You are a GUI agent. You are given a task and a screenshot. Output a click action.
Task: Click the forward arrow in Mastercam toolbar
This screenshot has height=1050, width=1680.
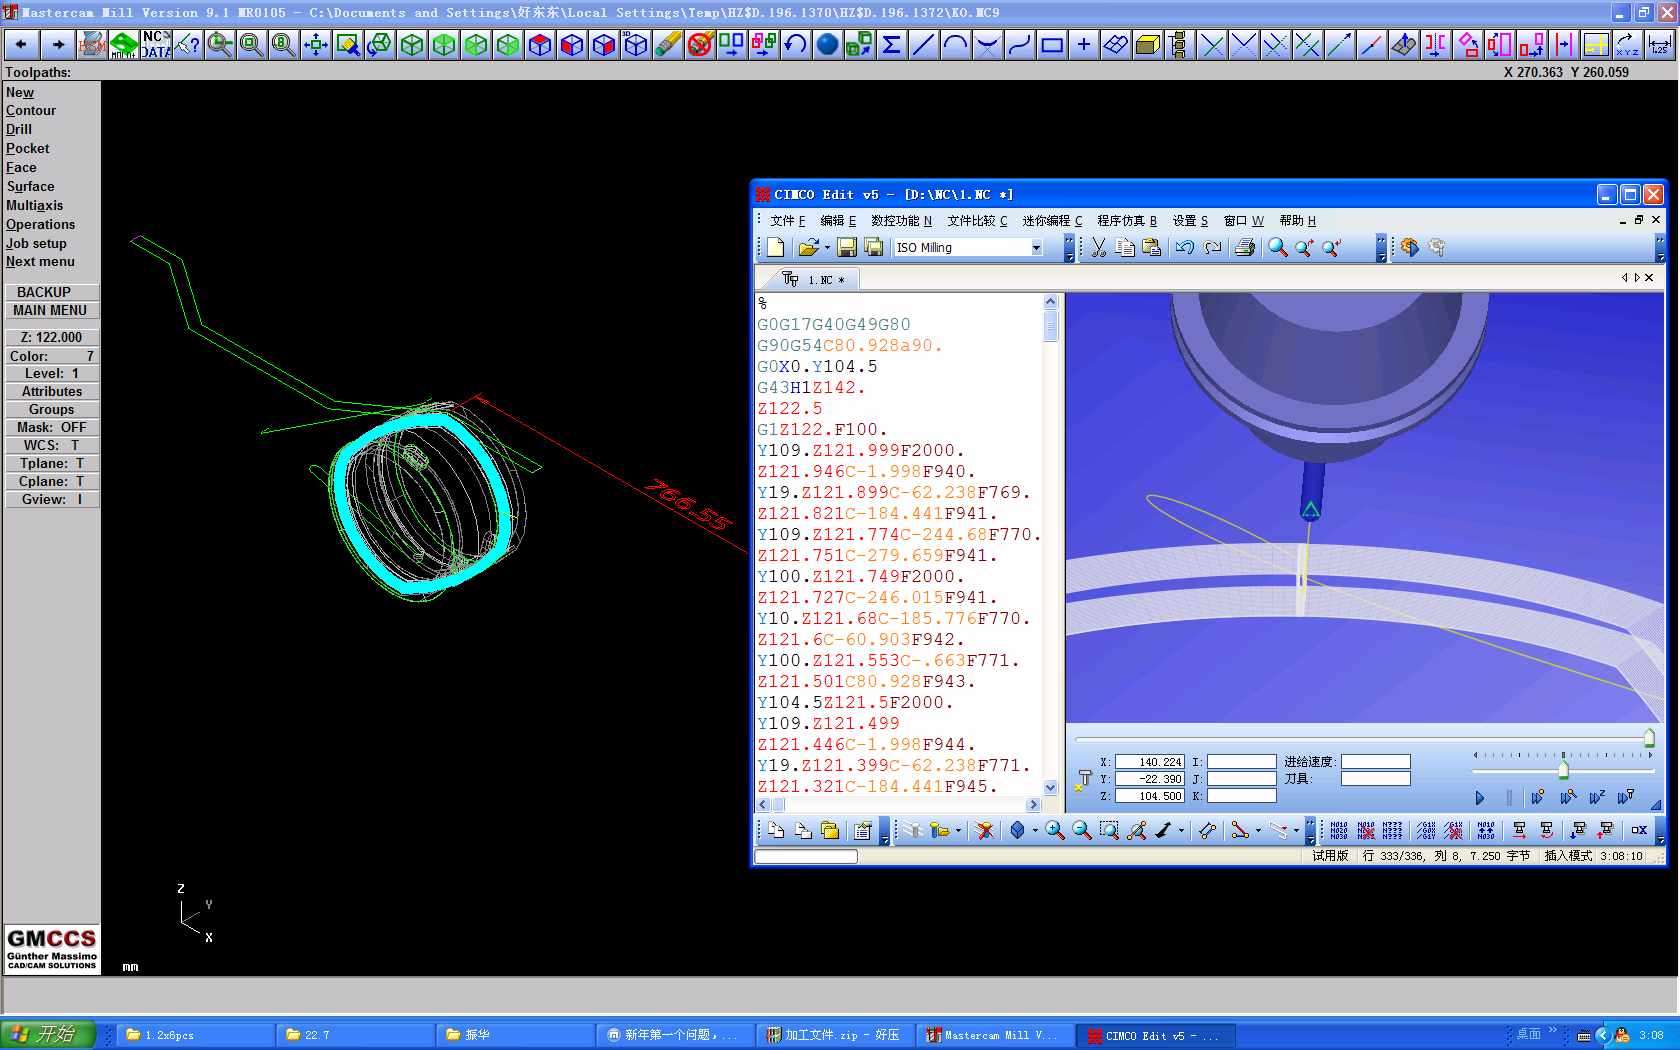point(58,45)
